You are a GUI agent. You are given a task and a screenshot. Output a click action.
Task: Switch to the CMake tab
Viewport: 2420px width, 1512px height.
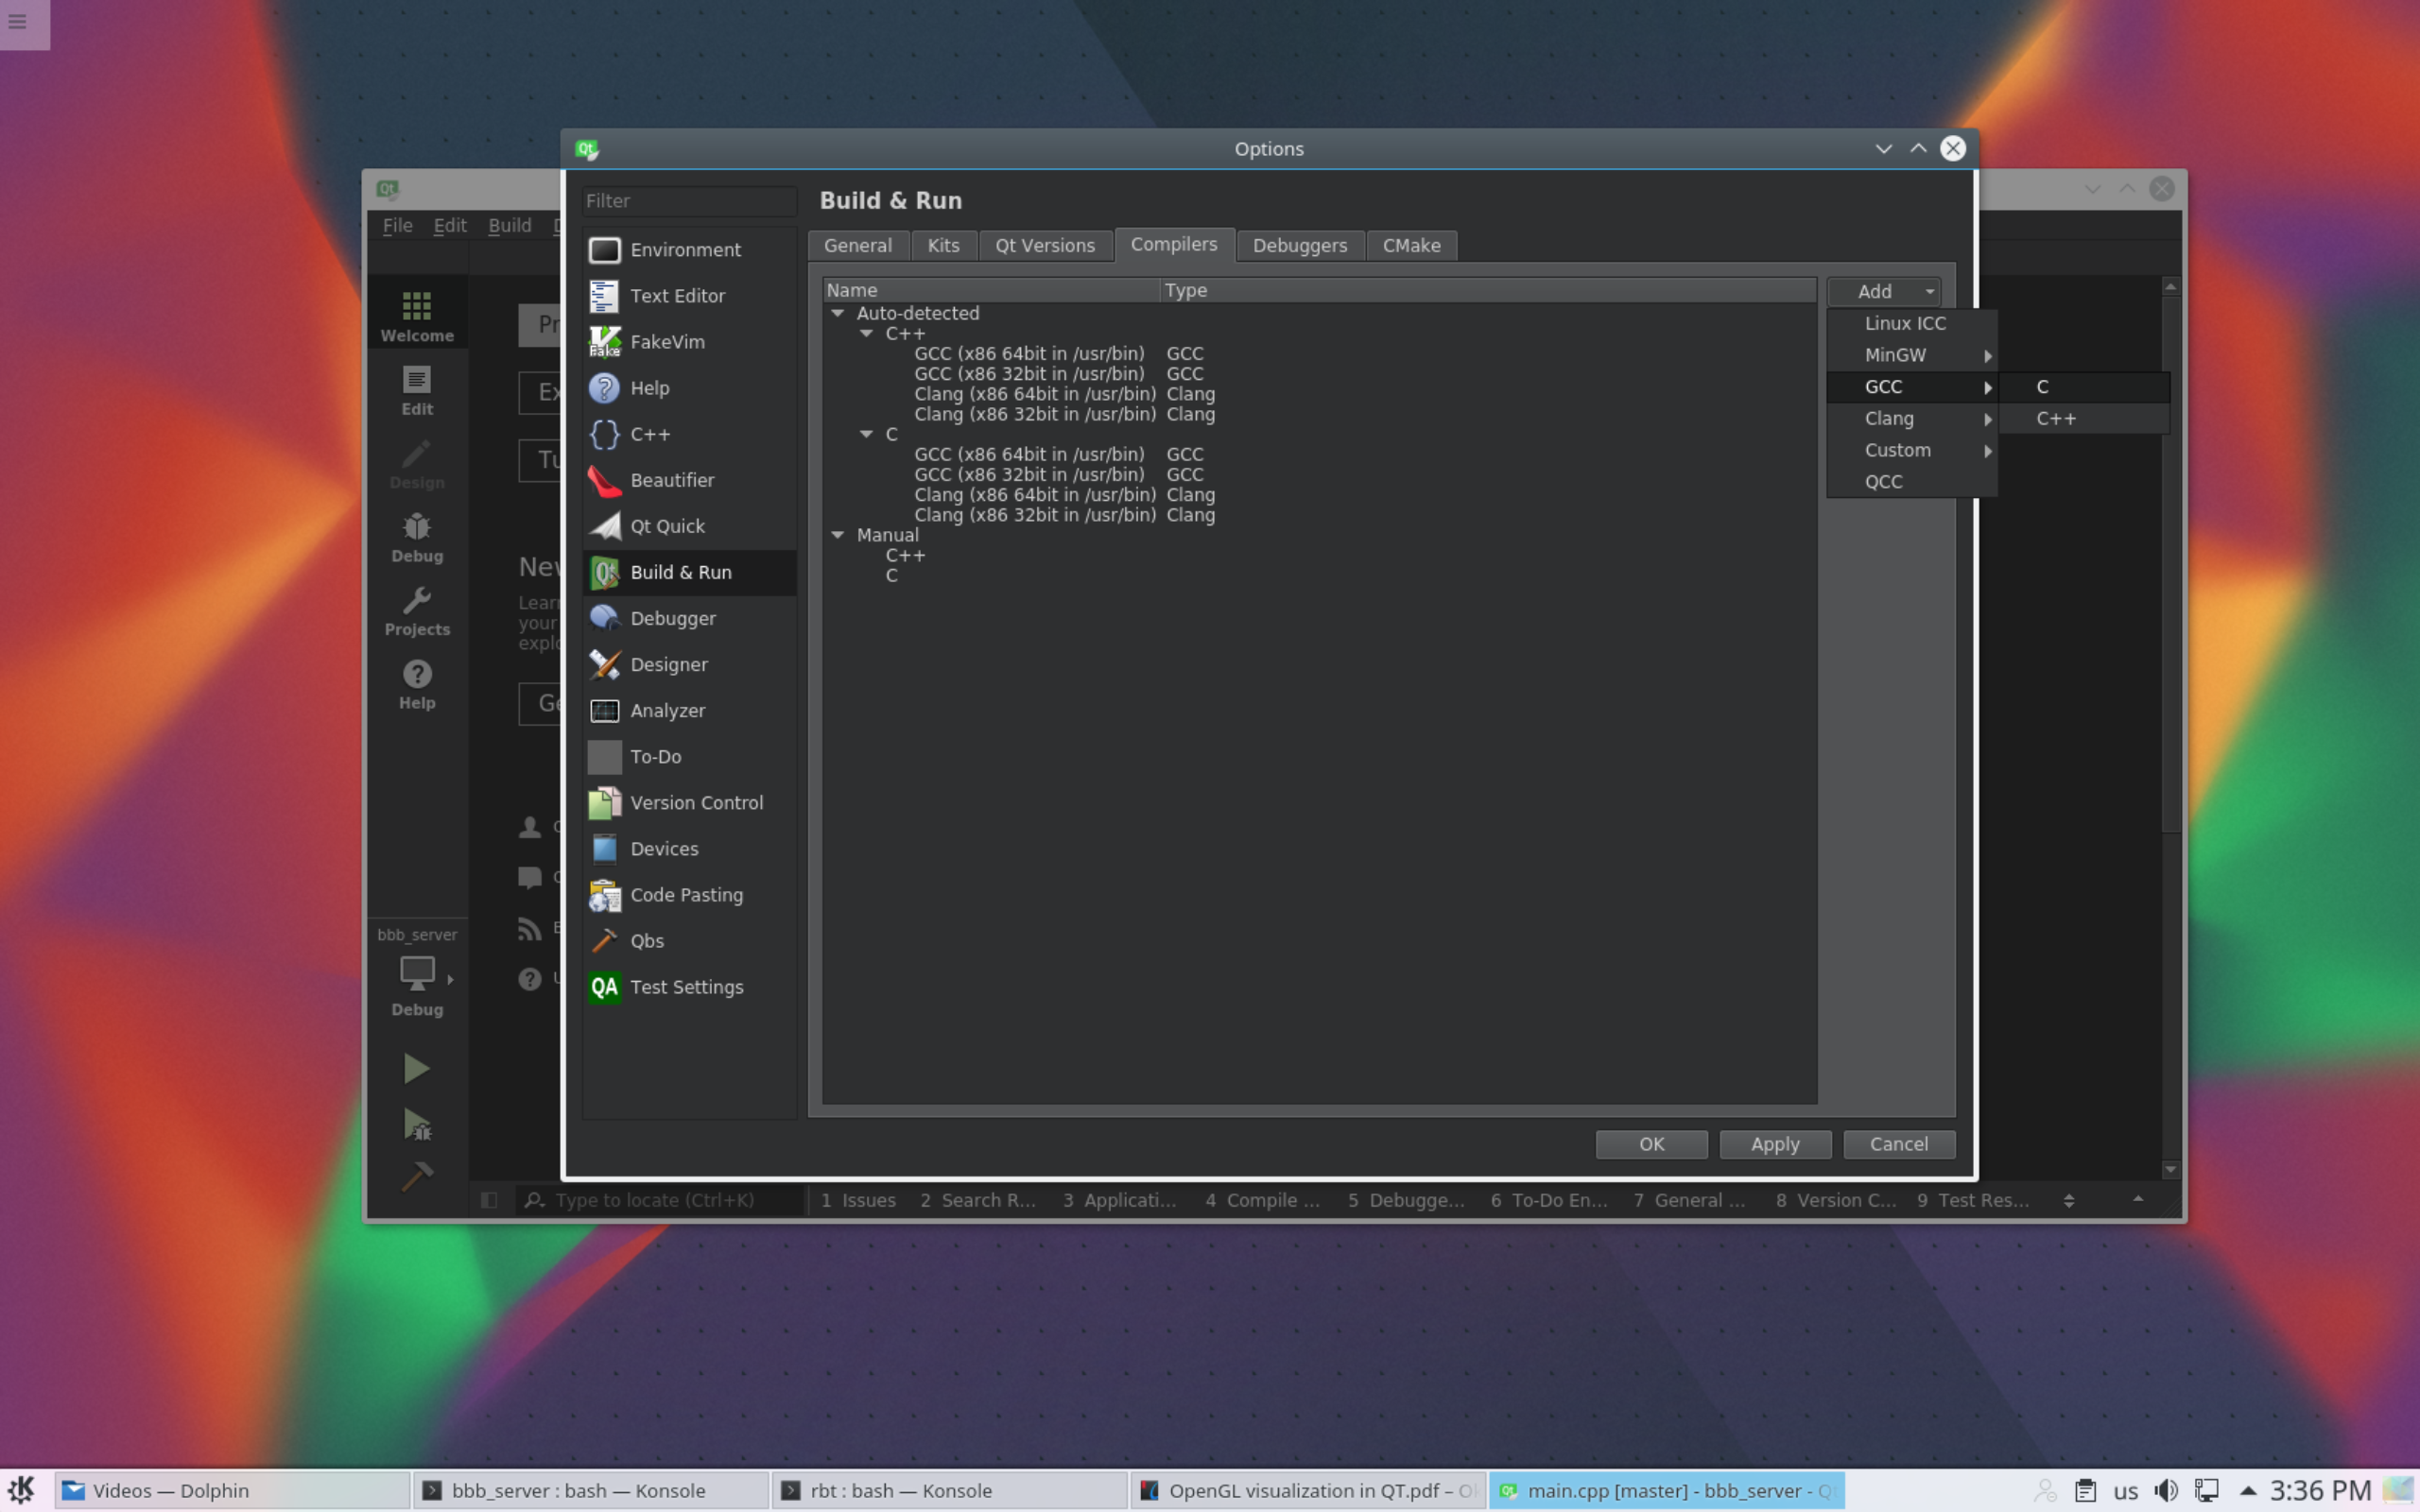[1411, 246]
